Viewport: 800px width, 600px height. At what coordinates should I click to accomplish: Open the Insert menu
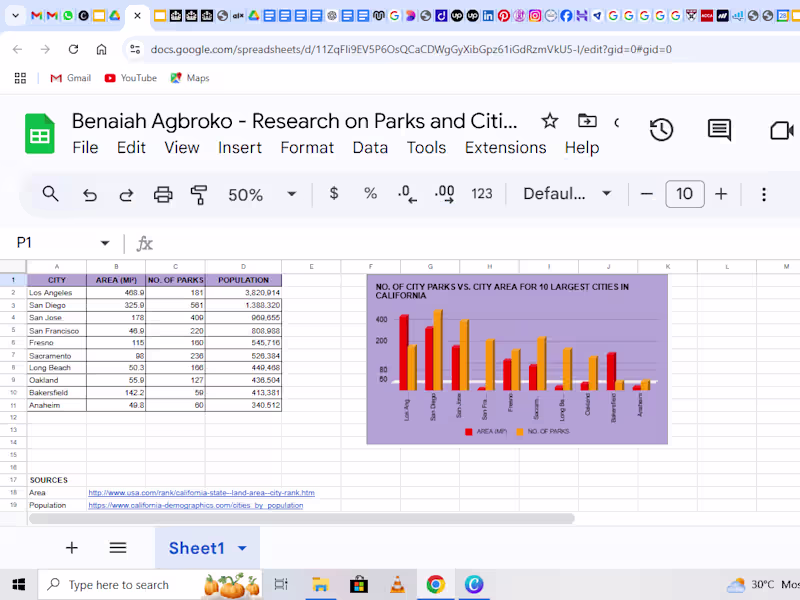(239, 147)
